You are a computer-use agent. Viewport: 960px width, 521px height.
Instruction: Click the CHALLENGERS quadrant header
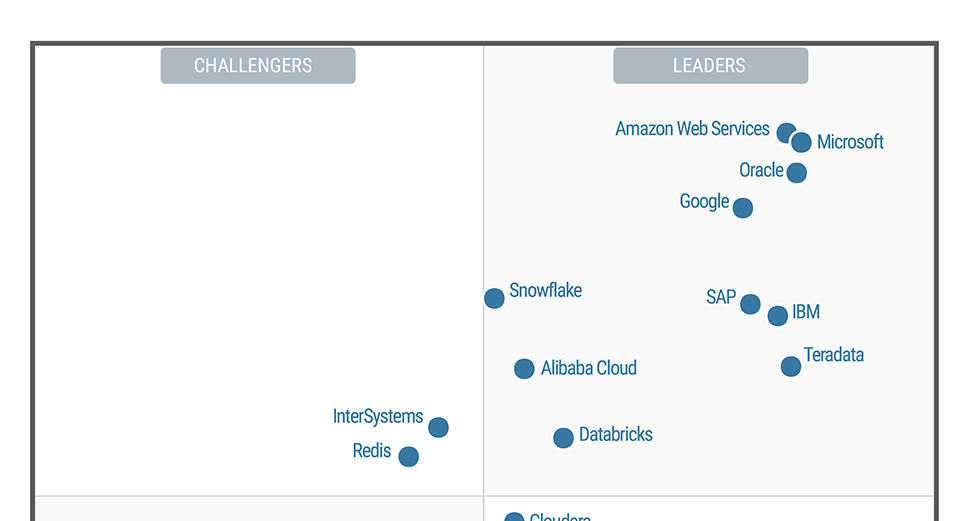pyautogui.click(x=258, y=66)
